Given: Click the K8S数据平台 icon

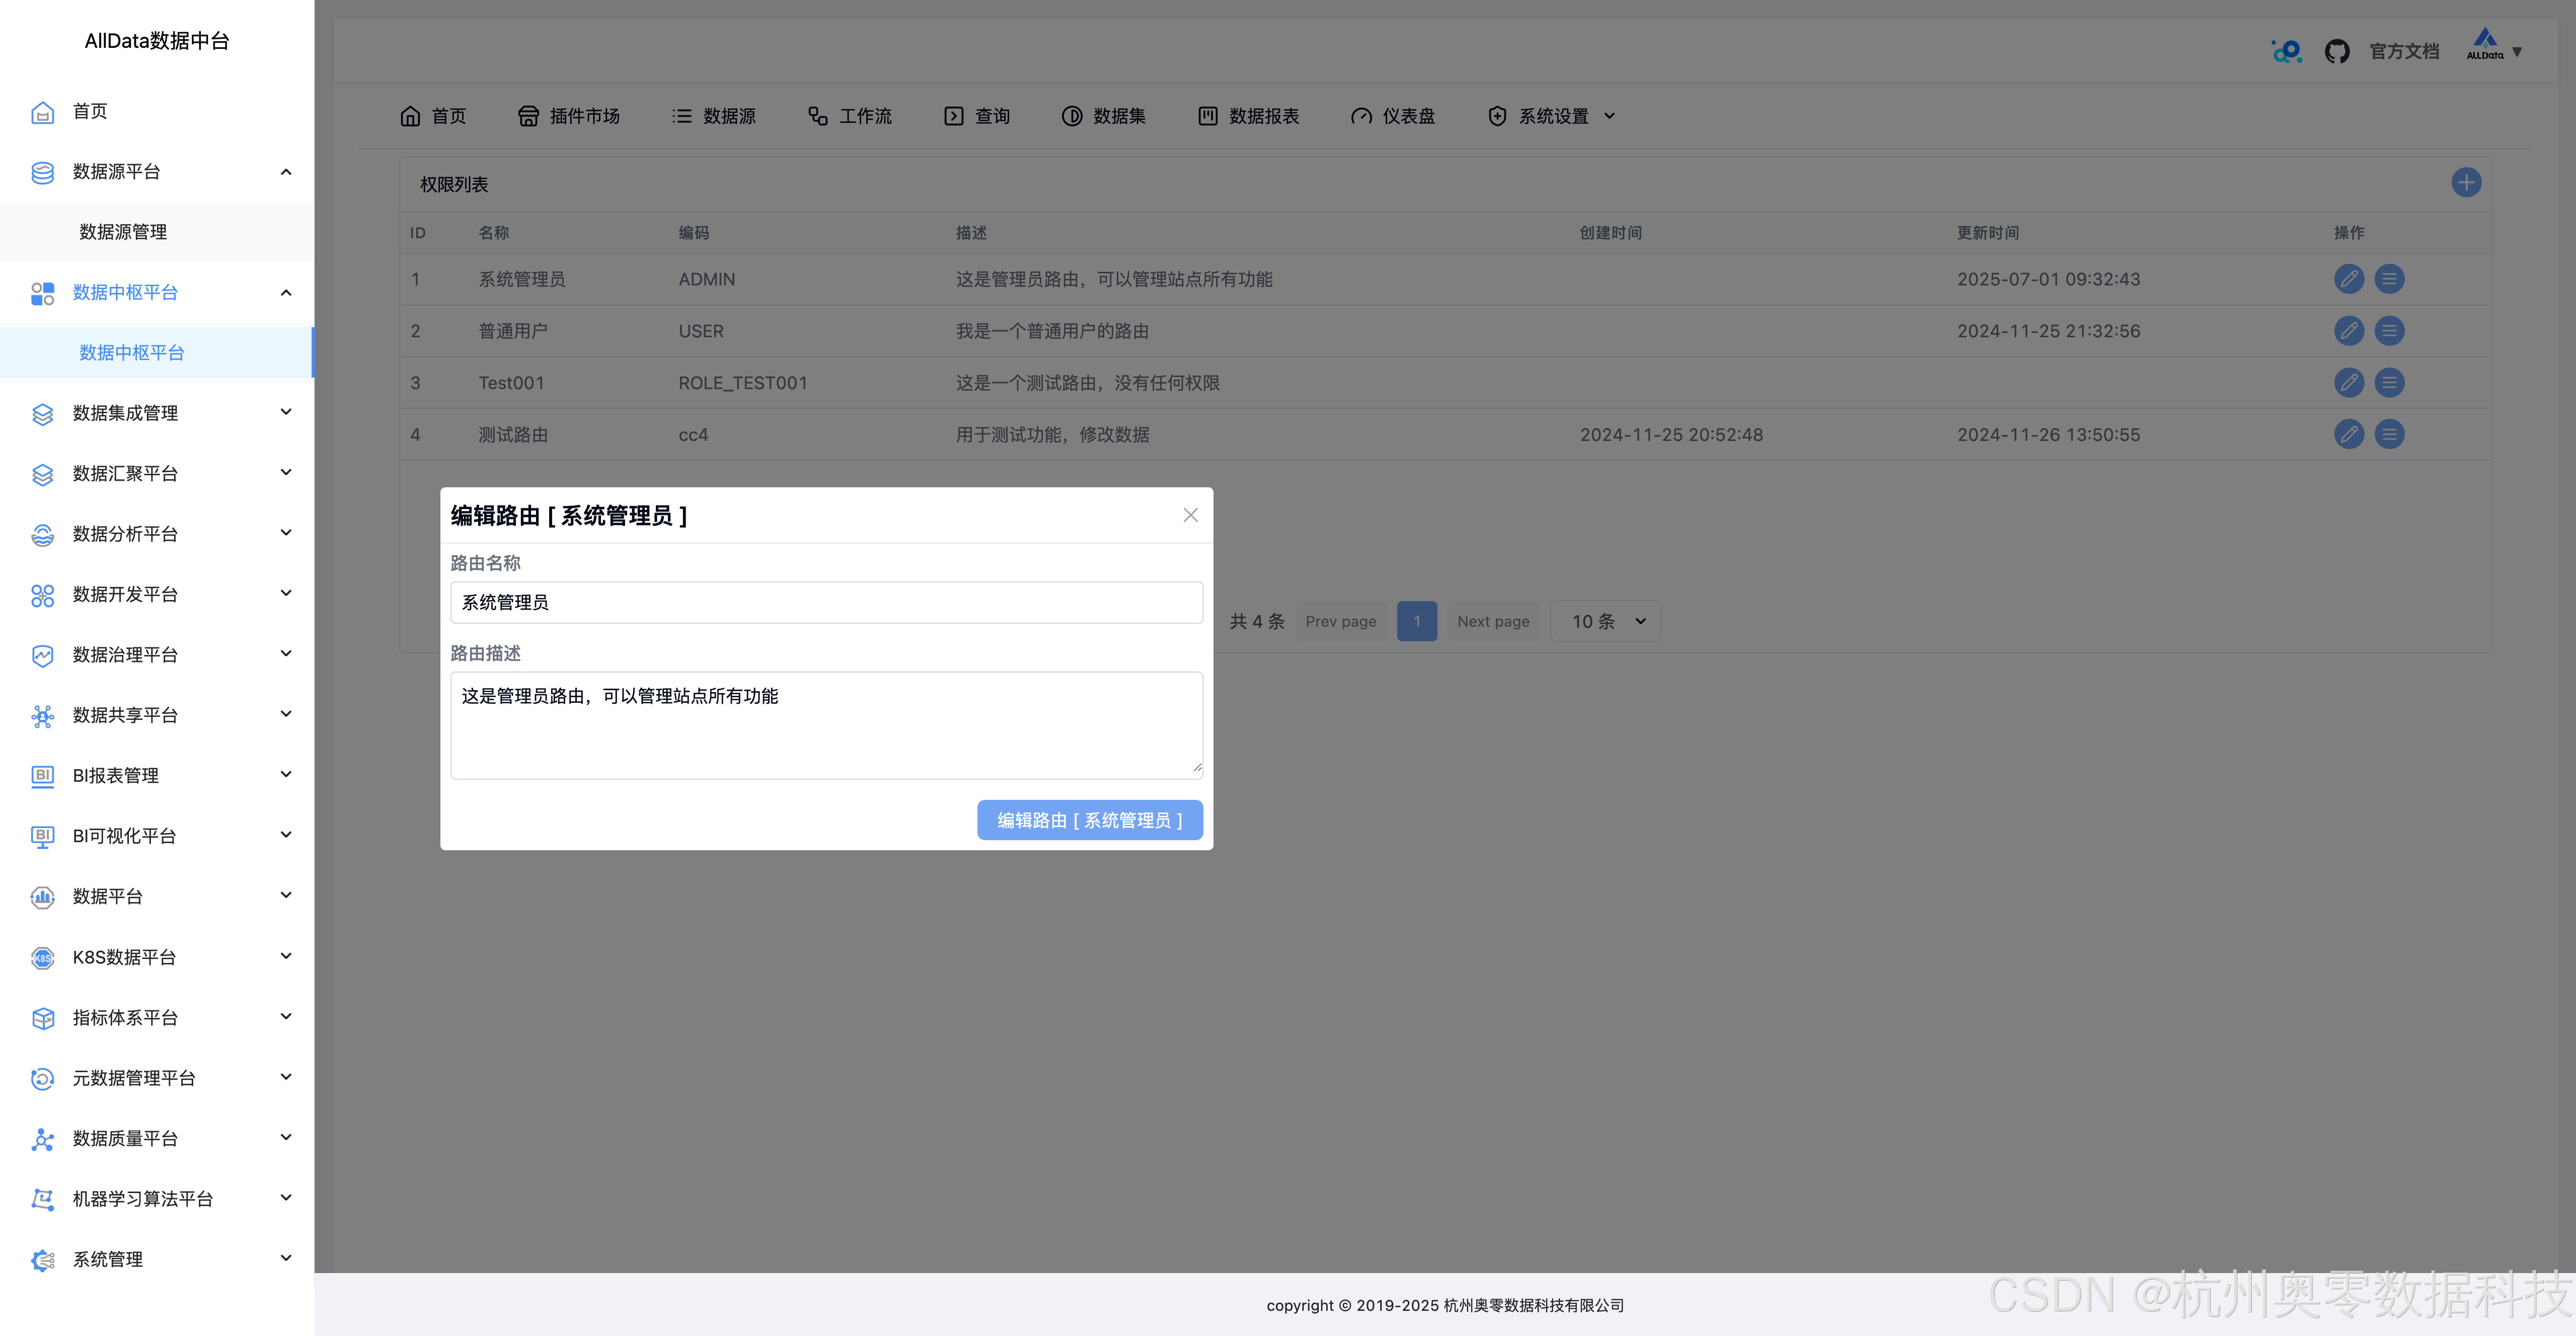Looking at the screenshot, I should (x=42, y=958).
